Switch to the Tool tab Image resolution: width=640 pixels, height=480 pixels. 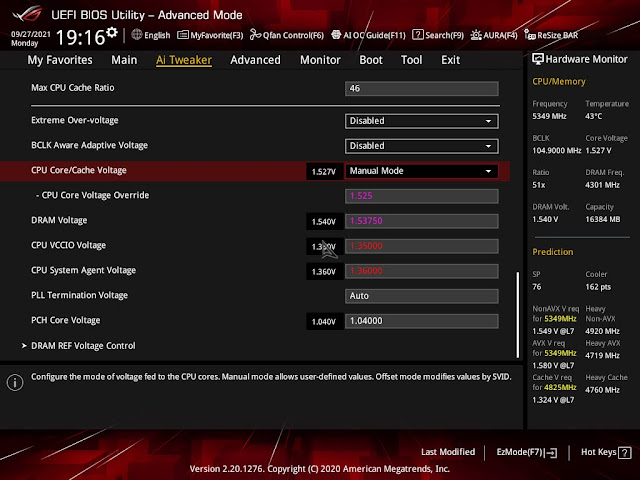411,60
